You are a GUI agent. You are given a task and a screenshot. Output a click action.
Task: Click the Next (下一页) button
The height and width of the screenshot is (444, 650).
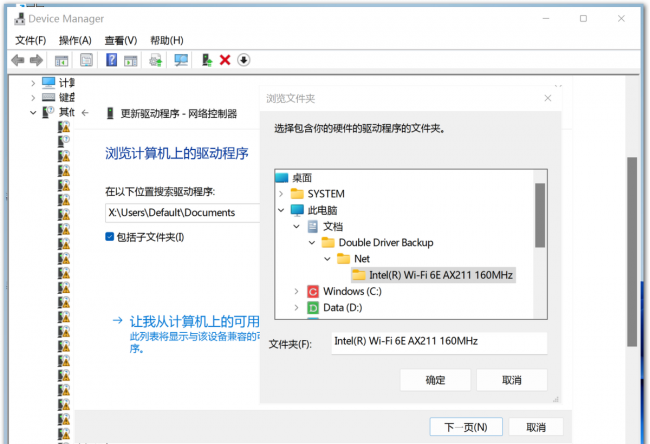click(466, 427)
